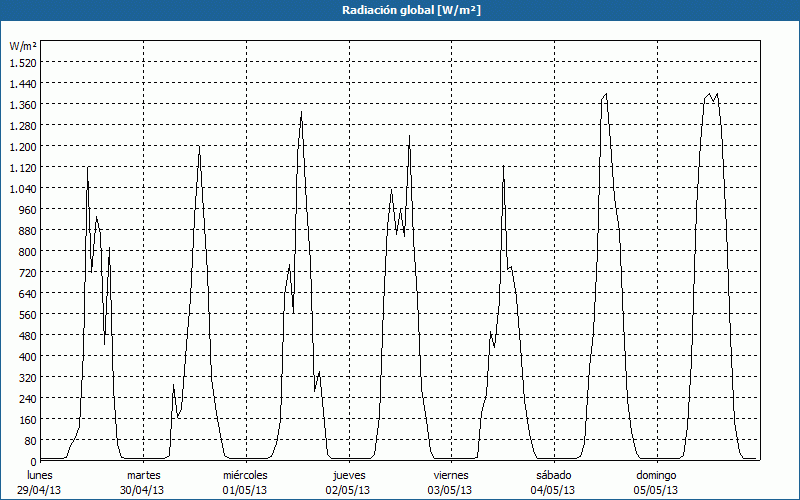Click the 80 y-axis tick label
The image size is (800, 500).
tap(29, 440)
